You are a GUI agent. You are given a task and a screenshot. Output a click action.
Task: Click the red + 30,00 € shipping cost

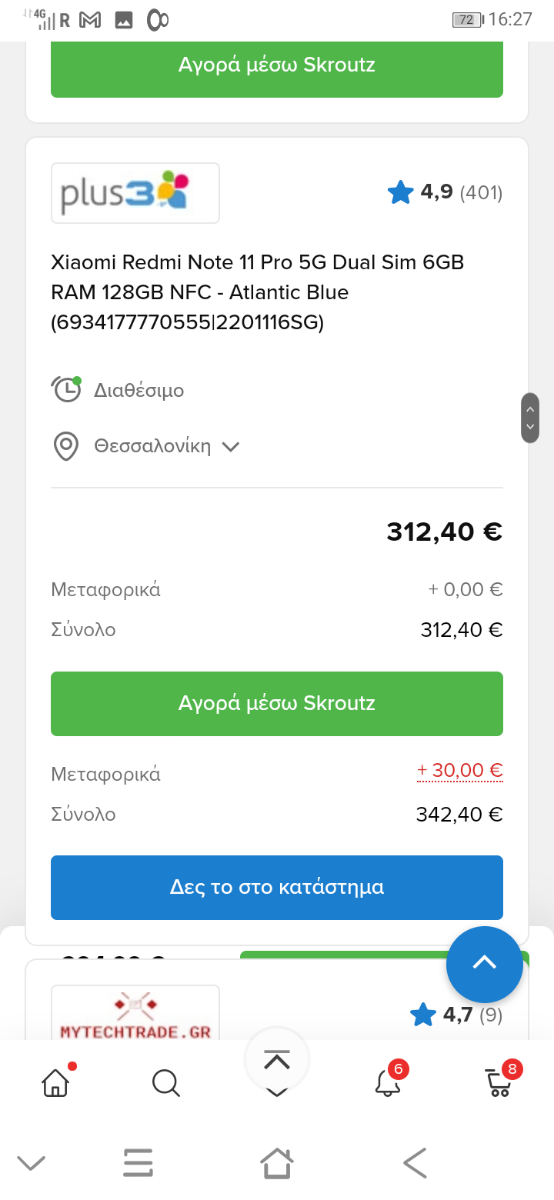tap(460, 771)
